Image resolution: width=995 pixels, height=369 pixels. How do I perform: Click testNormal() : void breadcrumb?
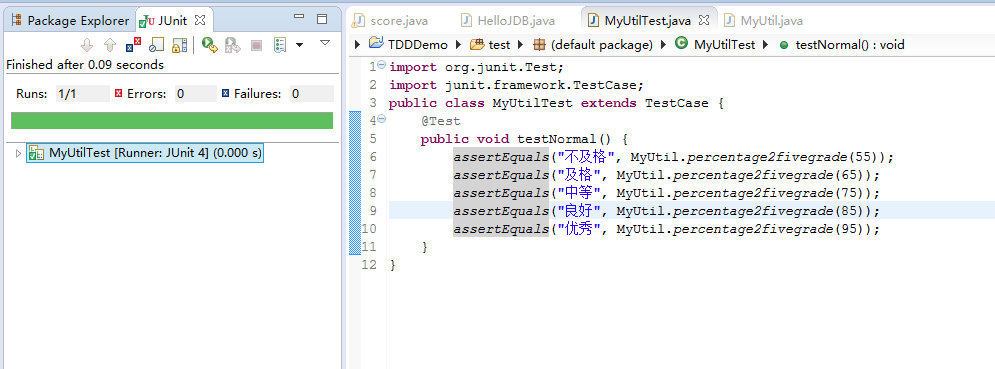pos(850,44)
